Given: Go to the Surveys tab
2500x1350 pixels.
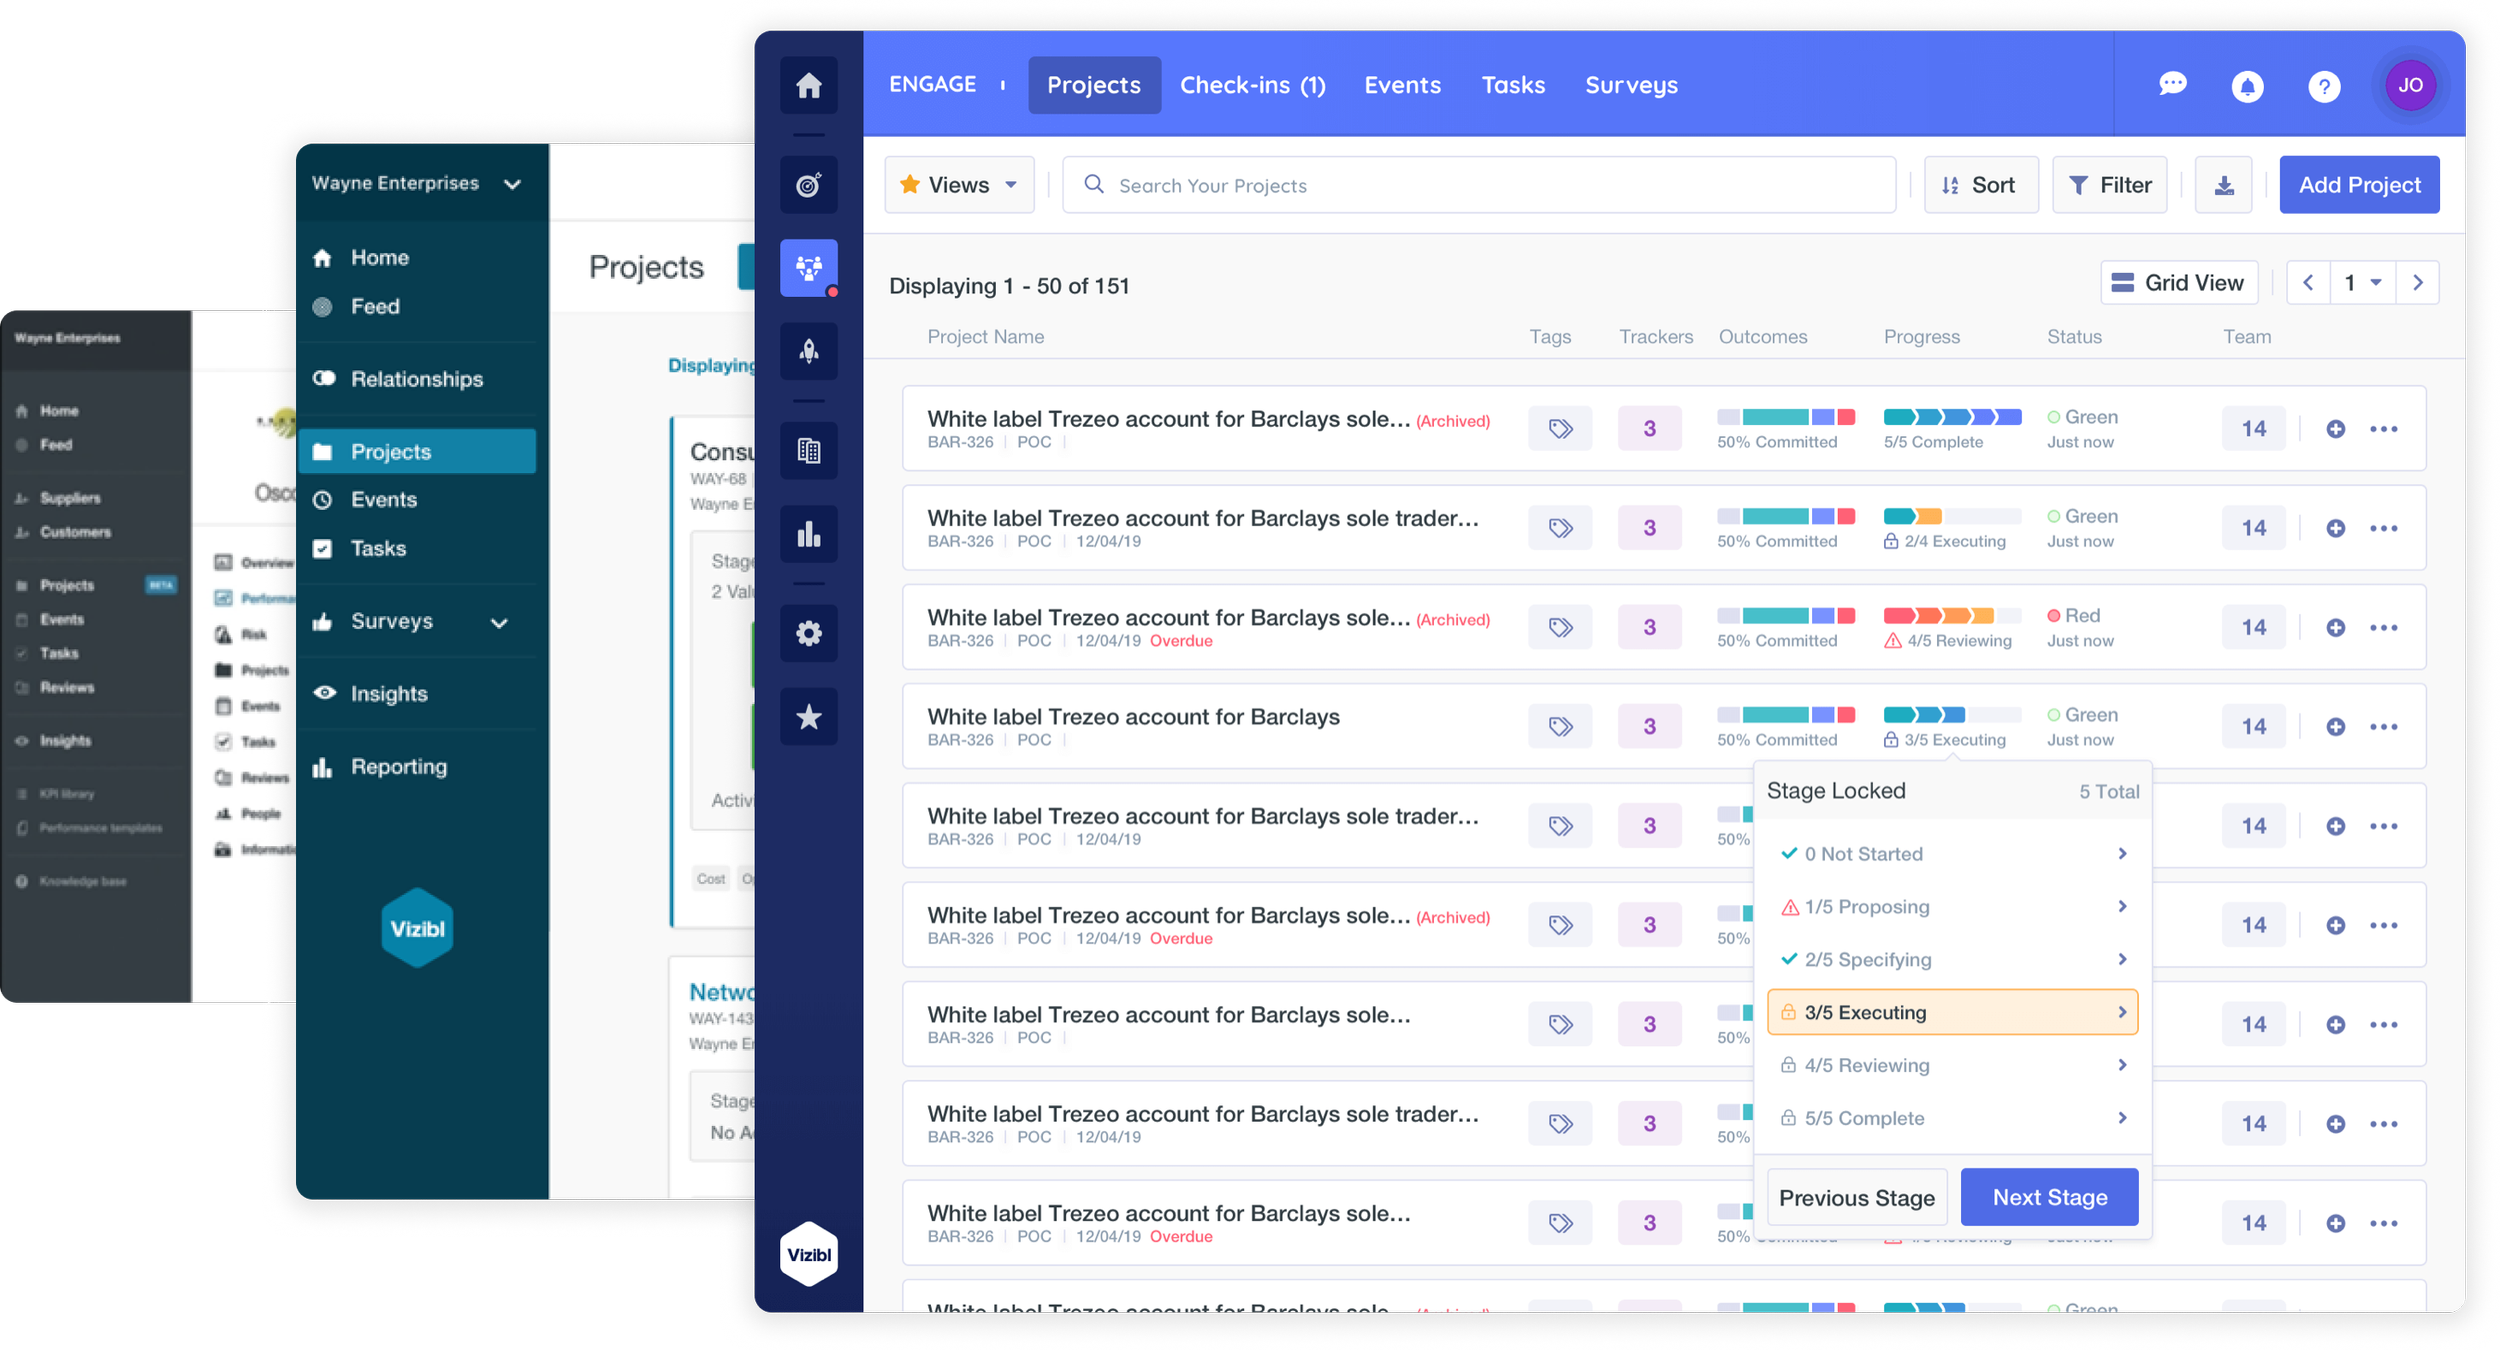Looking at the screenshot, I should pyautogui.click(x=1631, y=85).
